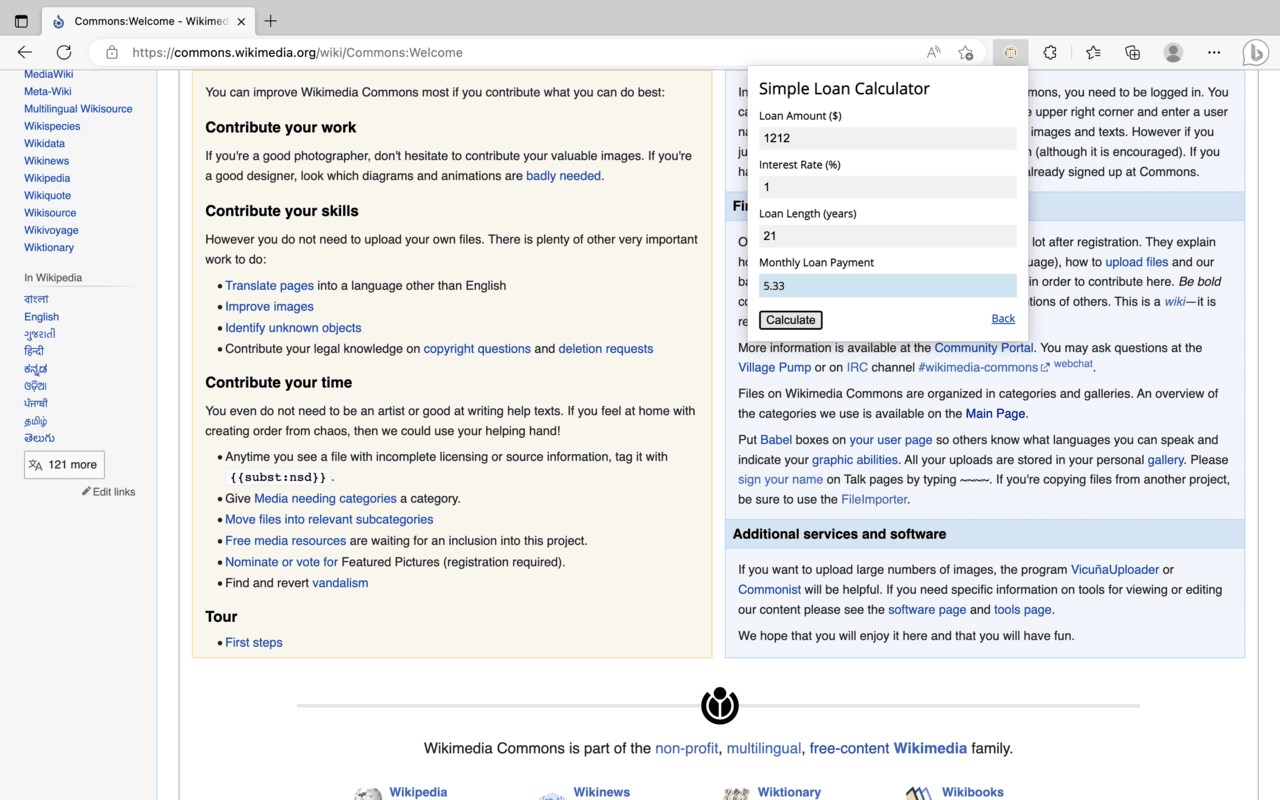Open the Wikidata sidebar link
This screenshot has width=1280, height=800.
(44, 143)
